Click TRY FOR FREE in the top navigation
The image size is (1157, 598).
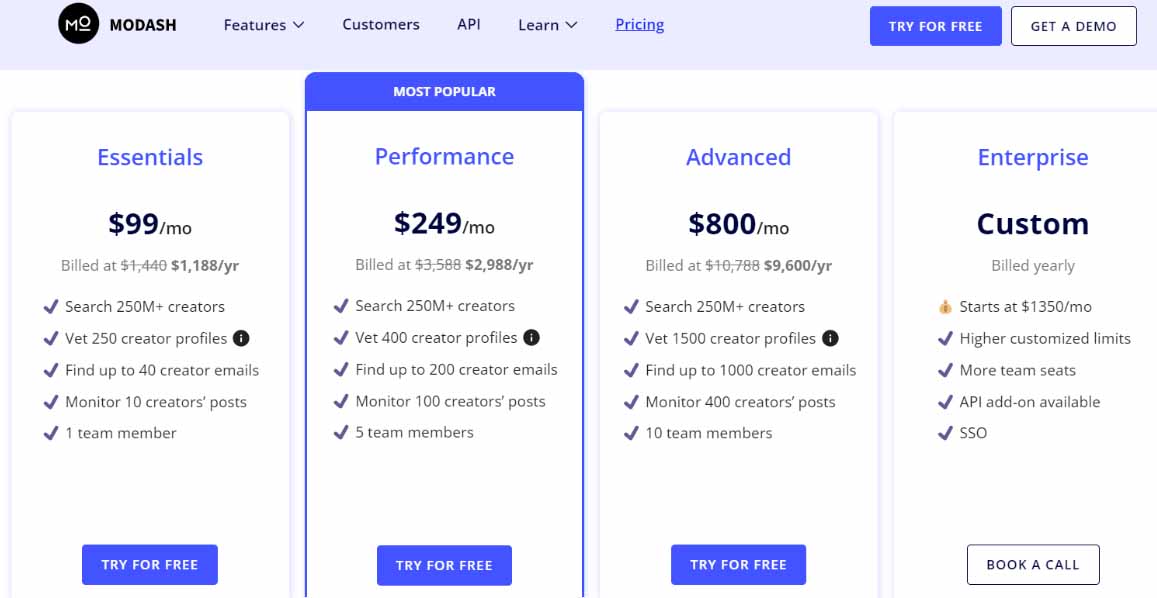tap(936, 26)
